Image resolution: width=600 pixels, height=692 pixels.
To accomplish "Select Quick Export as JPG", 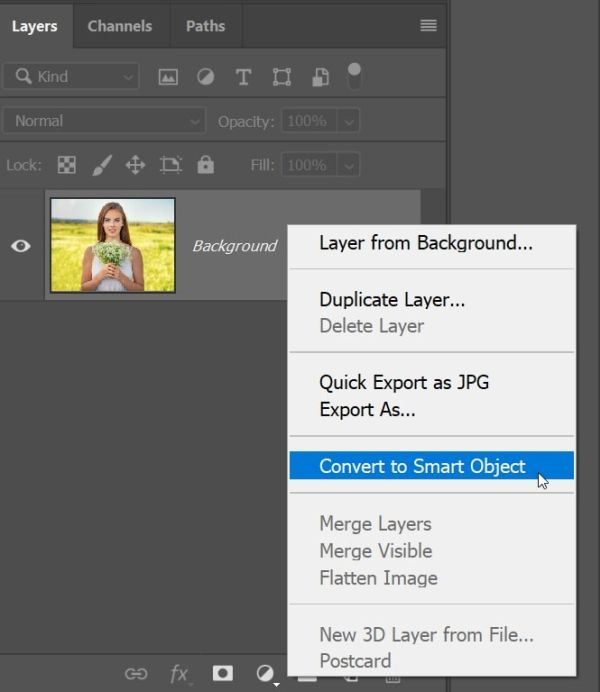I will click(432, 383).
